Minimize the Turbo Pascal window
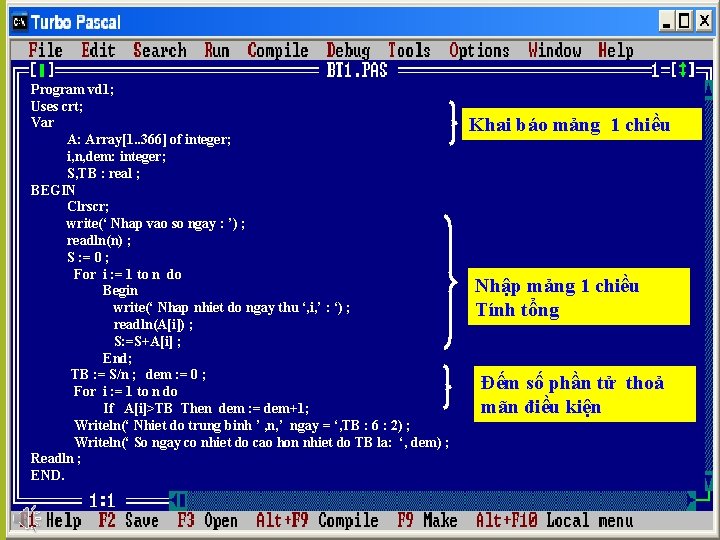 (x=667, y=22)
